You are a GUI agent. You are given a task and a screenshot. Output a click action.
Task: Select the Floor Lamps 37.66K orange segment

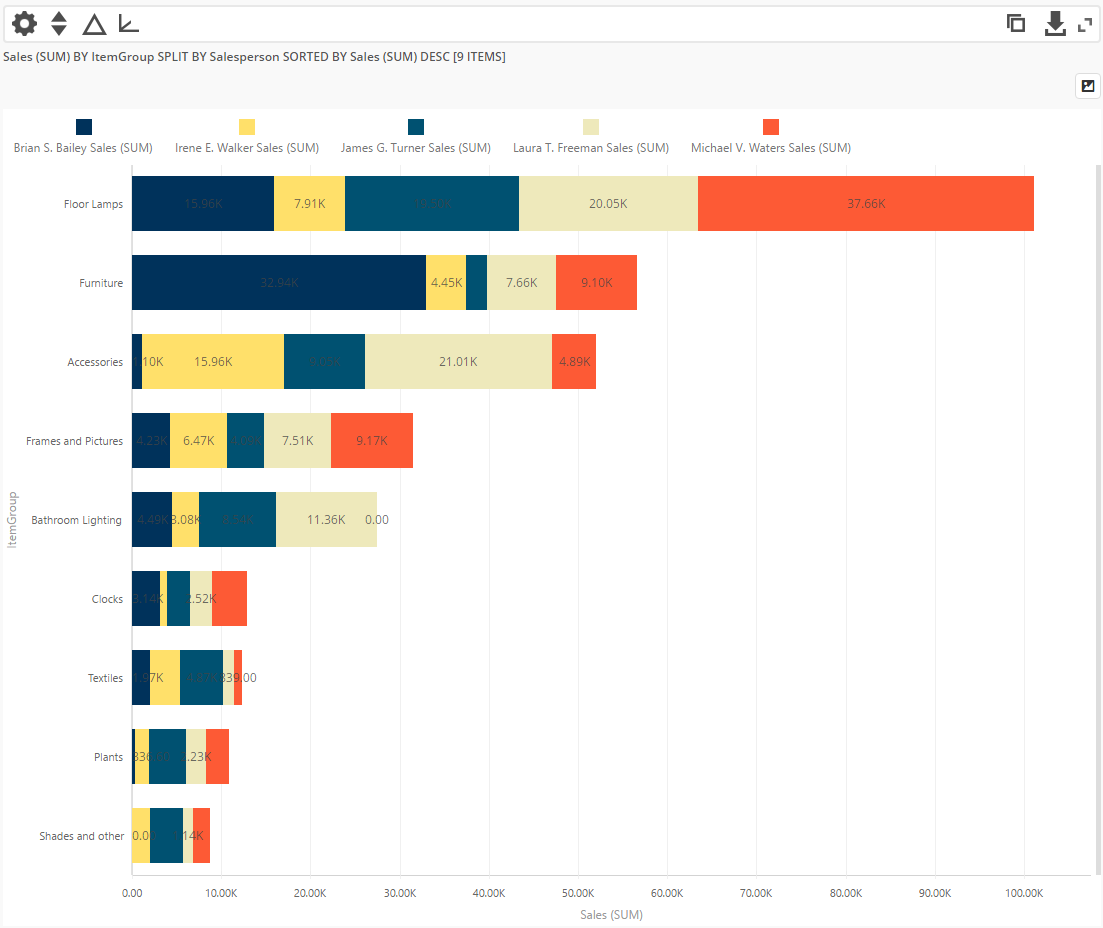[865, 204]
